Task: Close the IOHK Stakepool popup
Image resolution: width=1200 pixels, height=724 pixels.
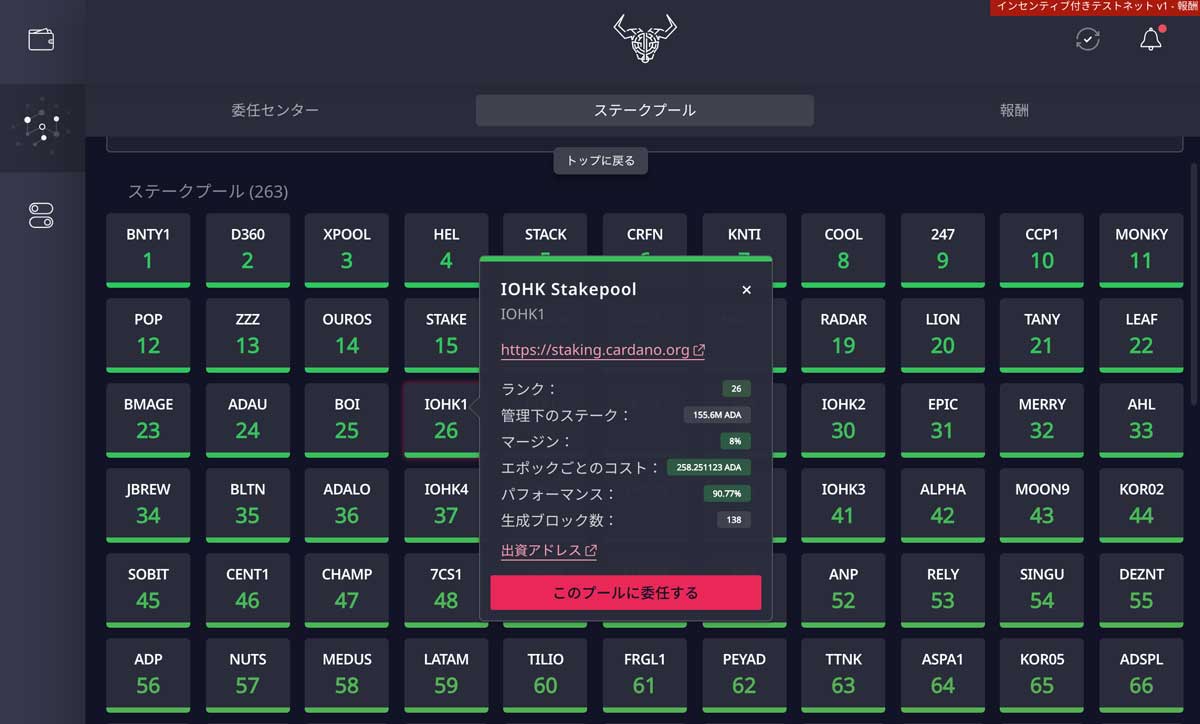Action: [746, 290]
